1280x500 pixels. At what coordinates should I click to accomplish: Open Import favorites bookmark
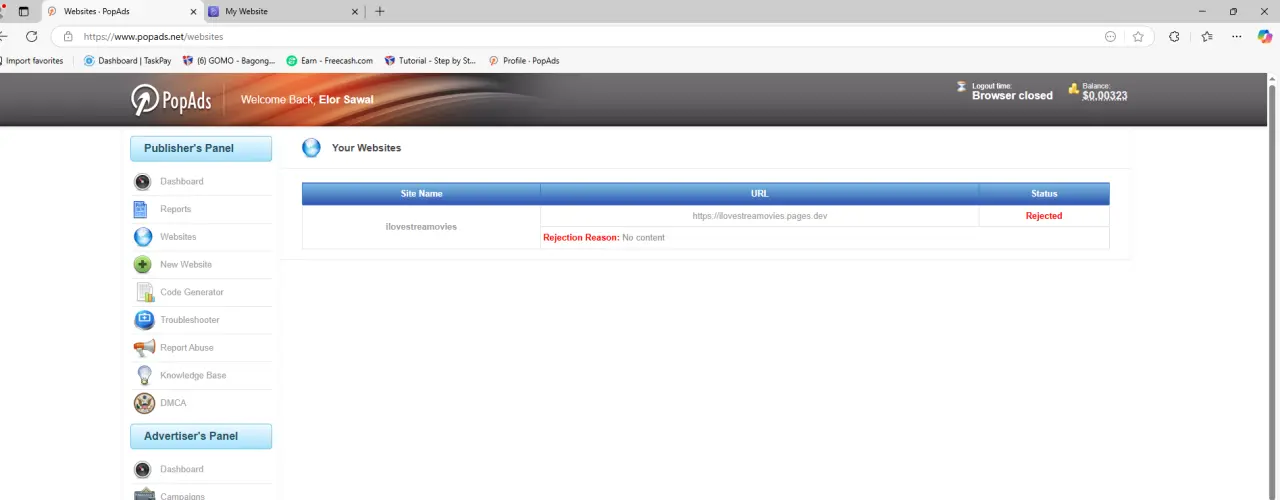click(x=32, y=61)
